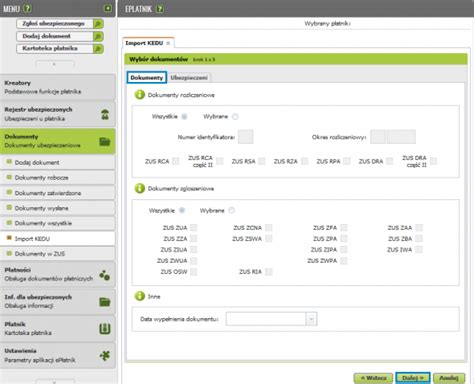This screenshot has width=474, height=384.
Task: Tick the ZUS RPA checkbox
Action: pos(347,161)
